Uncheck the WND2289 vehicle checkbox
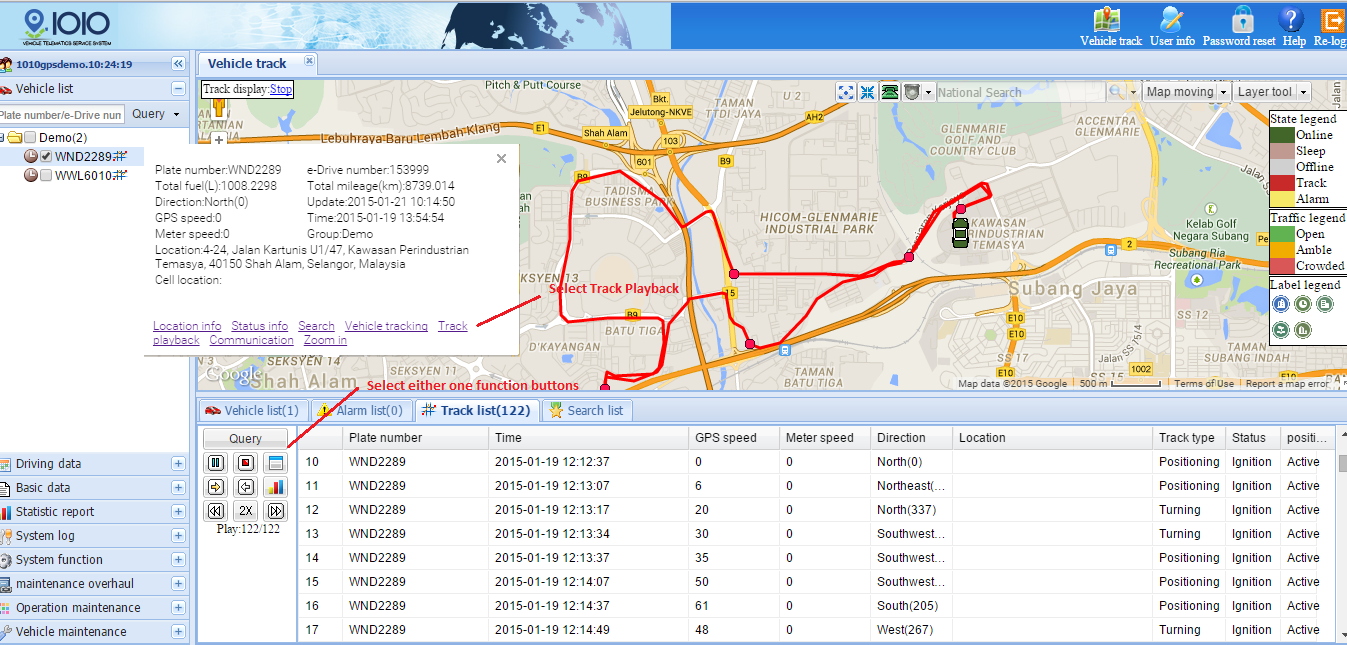 46,156
